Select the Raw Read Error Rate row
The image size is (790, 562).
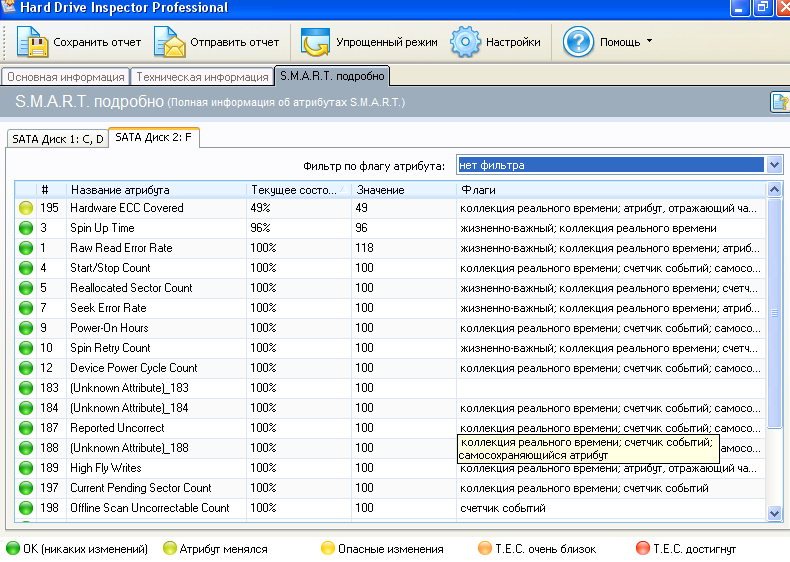coord(120,248)
